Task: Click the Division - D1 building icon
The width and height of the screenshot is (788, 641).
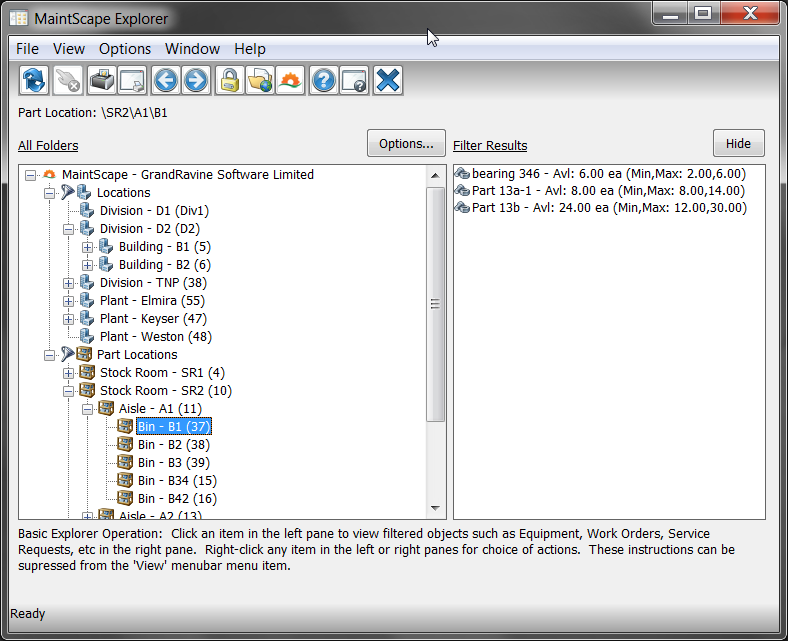Action: pos(87,210)
